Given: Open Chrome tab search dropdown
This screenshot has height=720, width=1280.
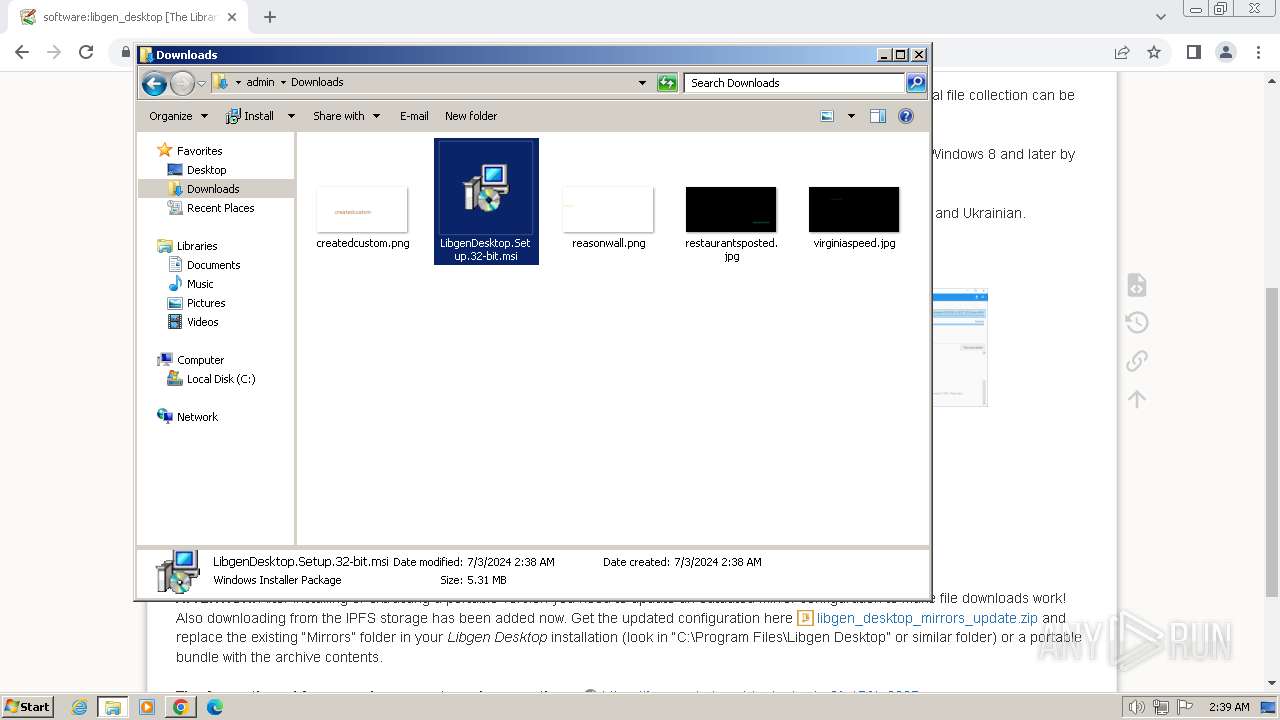Looking at the screenshot, I should coord(1160,17).
